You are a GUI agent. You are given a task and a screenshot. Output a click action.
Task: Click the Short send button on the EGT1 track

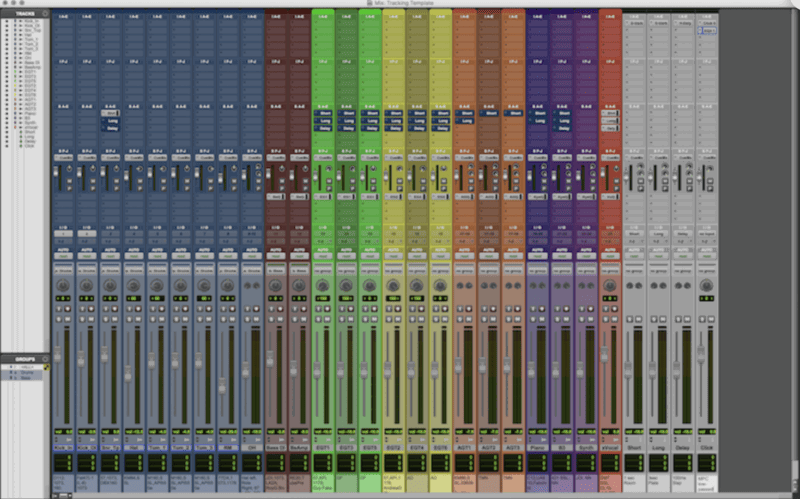pos(323,113)
